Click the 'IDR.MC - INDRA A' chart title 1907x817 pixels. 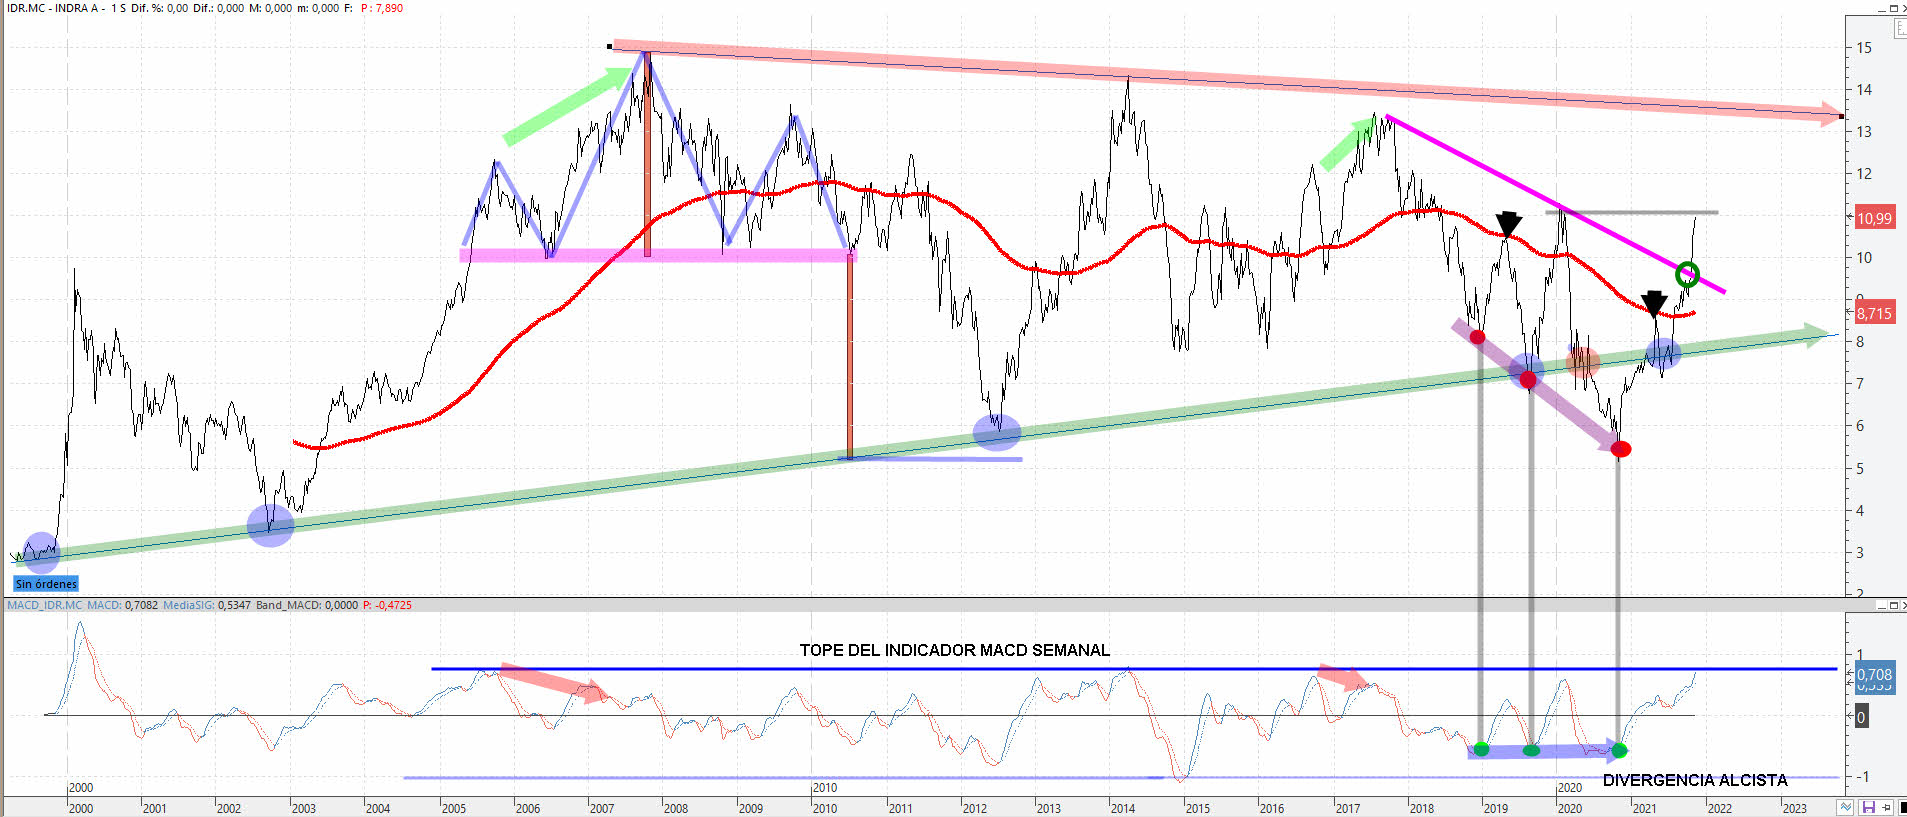pyautogui.click(x=55, y=8)
